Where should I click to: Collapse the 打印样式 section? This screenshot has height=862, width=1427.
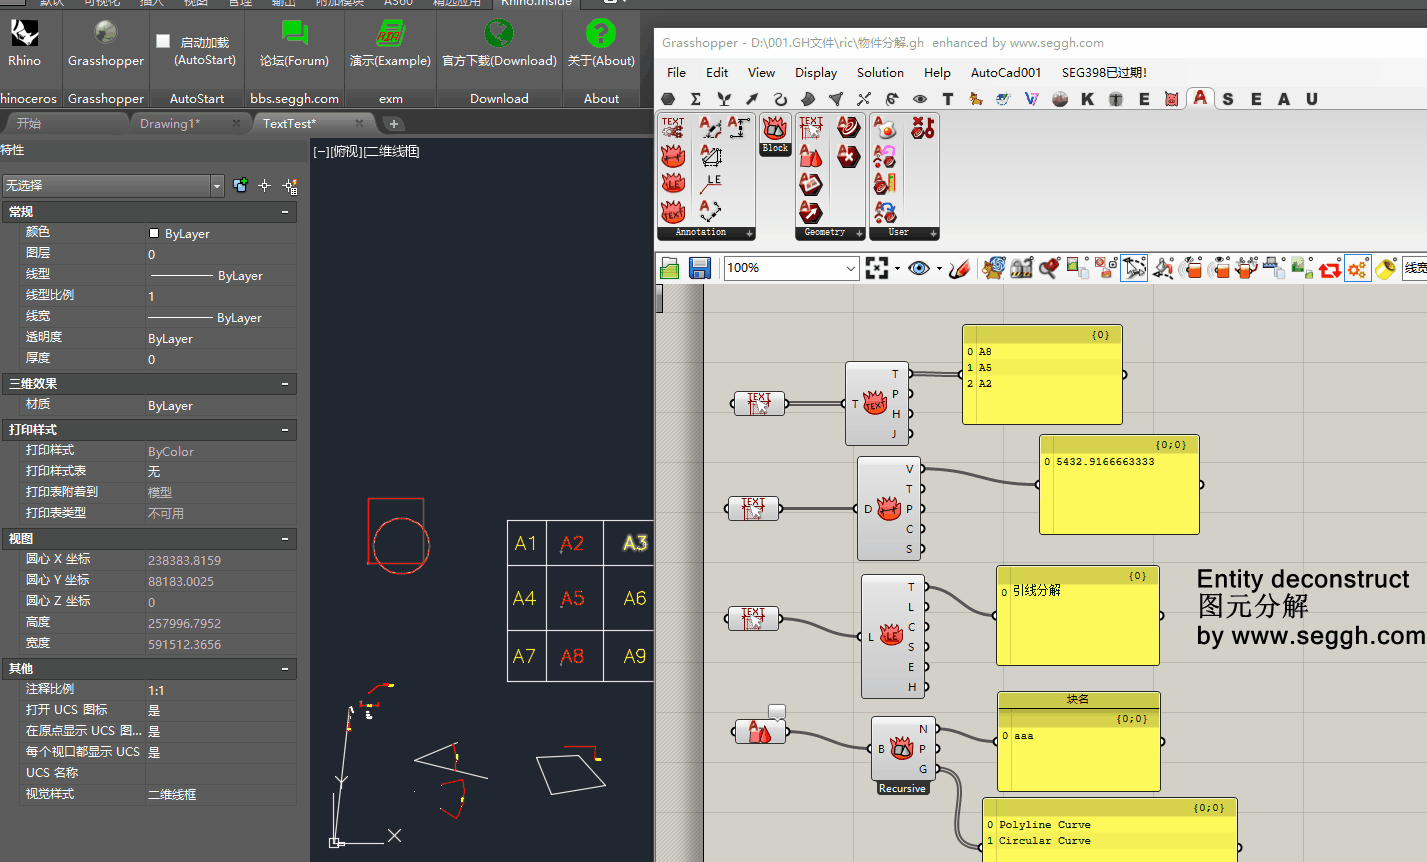point(285,430)
